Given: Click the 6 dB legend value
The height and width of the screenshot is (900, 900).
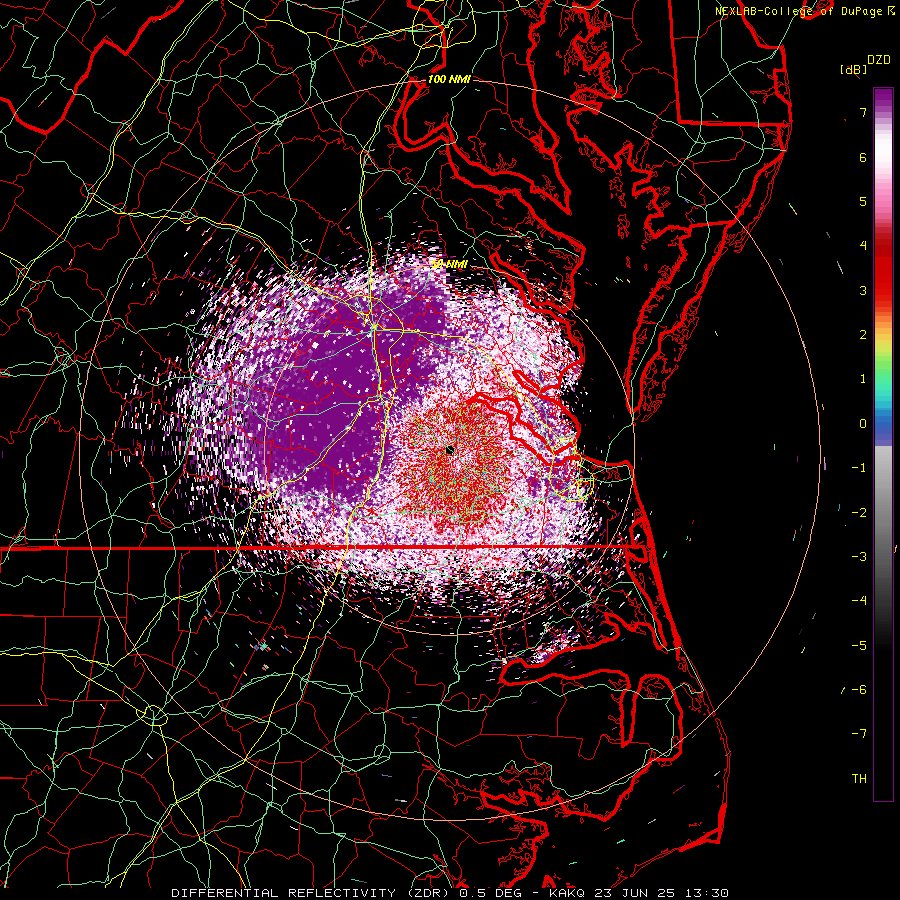Looking at the screenshot, I should pyautogui.click(x=863, y=157).
